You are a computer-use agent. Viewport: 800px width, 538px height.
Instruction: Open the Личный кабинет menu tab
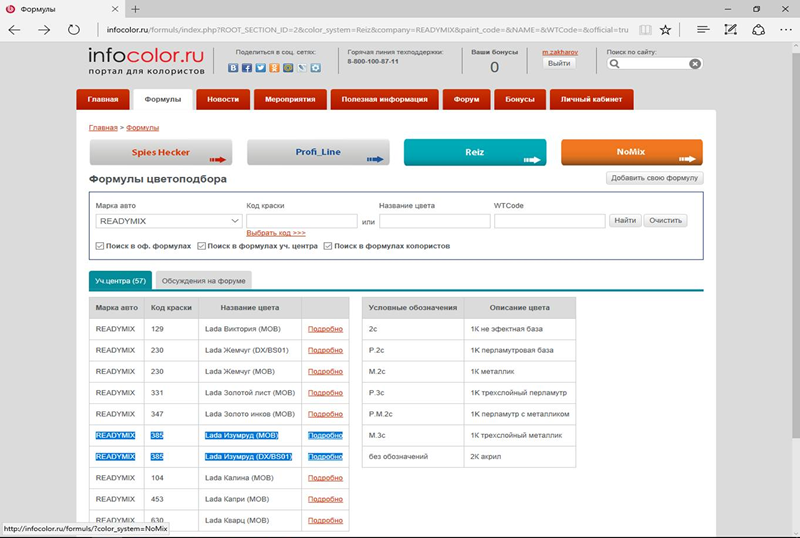[591, 100]
